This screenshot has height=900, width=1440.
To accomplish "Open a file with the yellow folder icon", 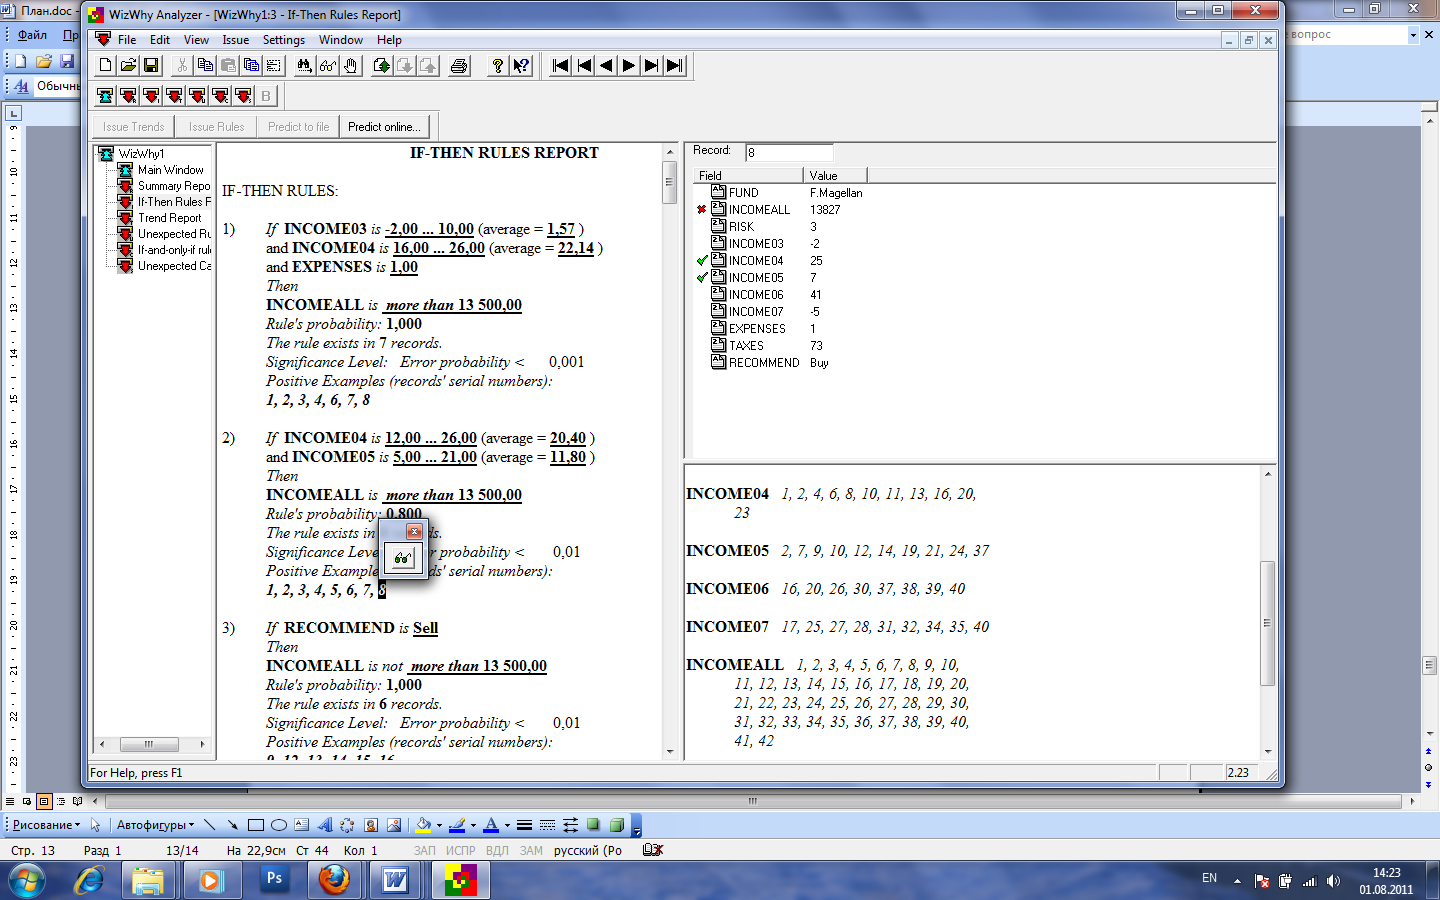I will pos(128,66).
